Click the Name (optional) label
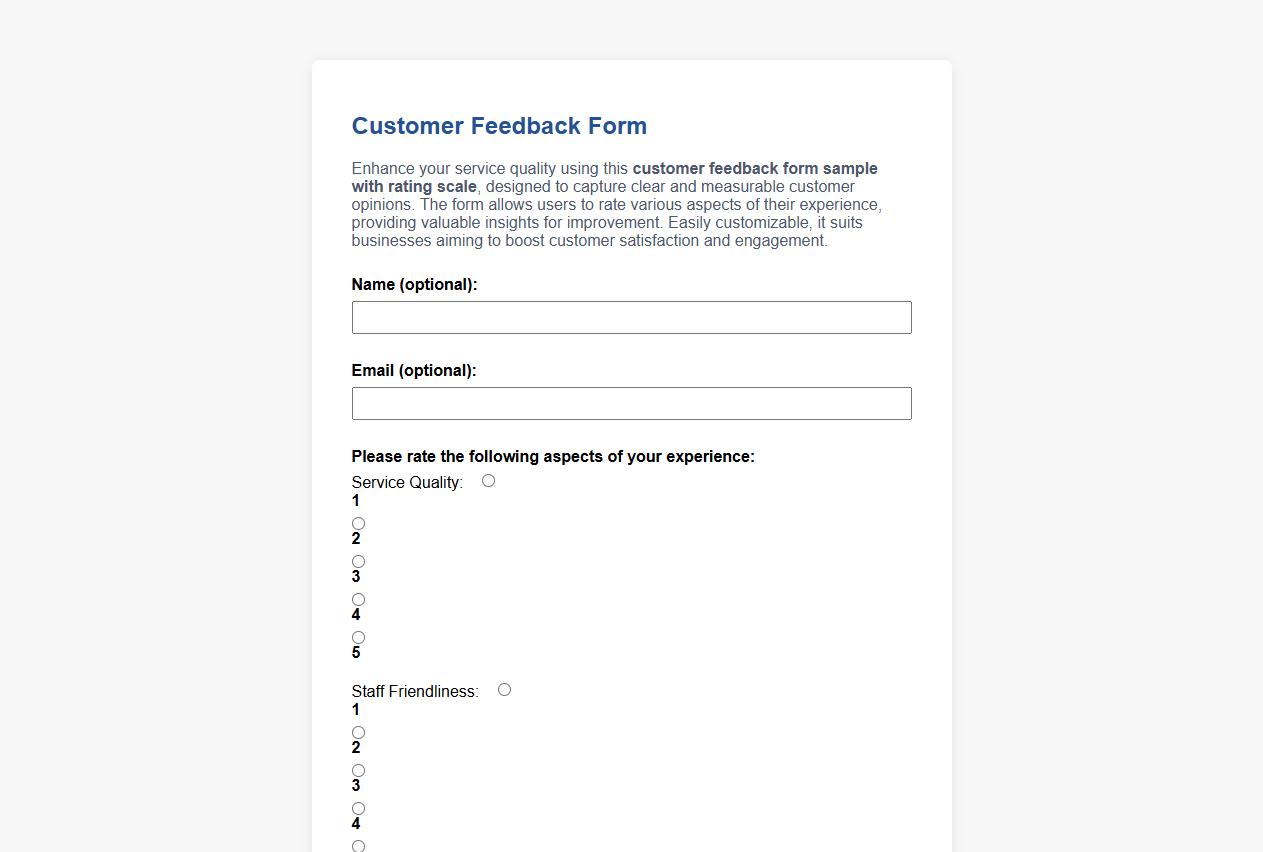The width and height of the screenshot is (1263, 852). pos(414,284)
